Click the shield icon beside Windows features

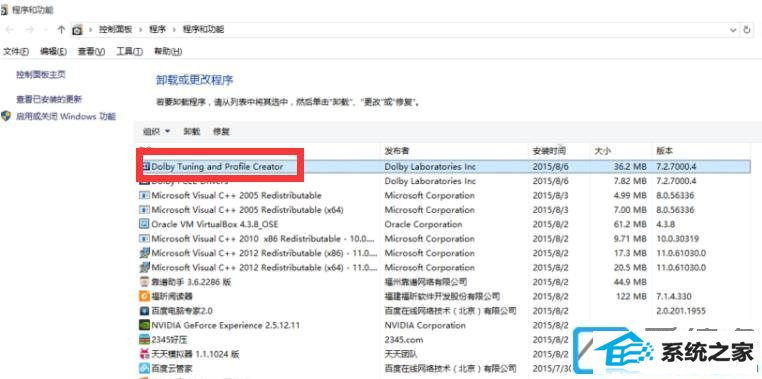click(6, 116)
